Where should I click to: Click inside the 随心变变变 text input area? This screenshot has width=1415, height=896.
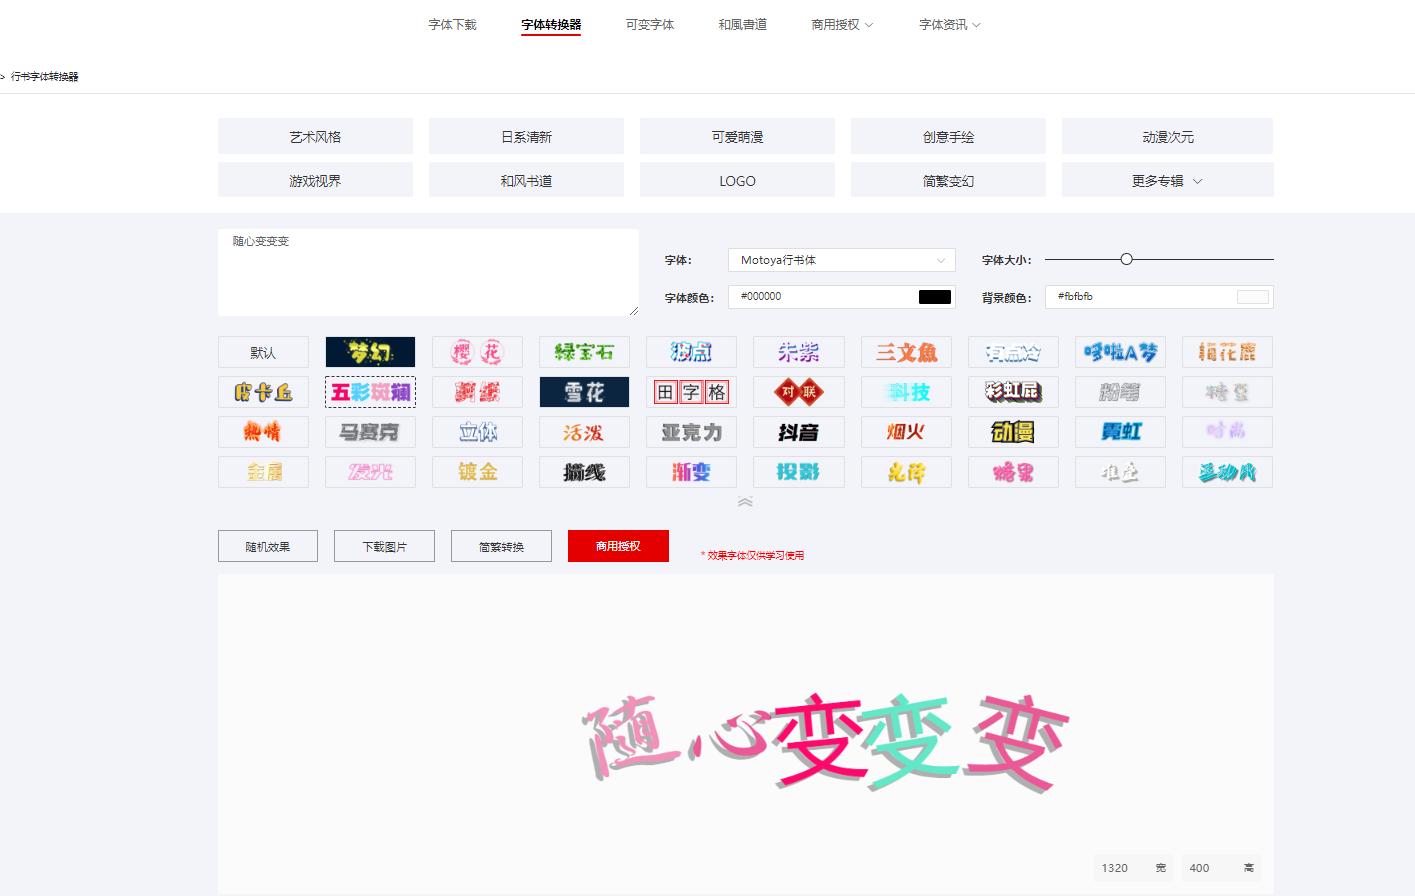(428, 270)
